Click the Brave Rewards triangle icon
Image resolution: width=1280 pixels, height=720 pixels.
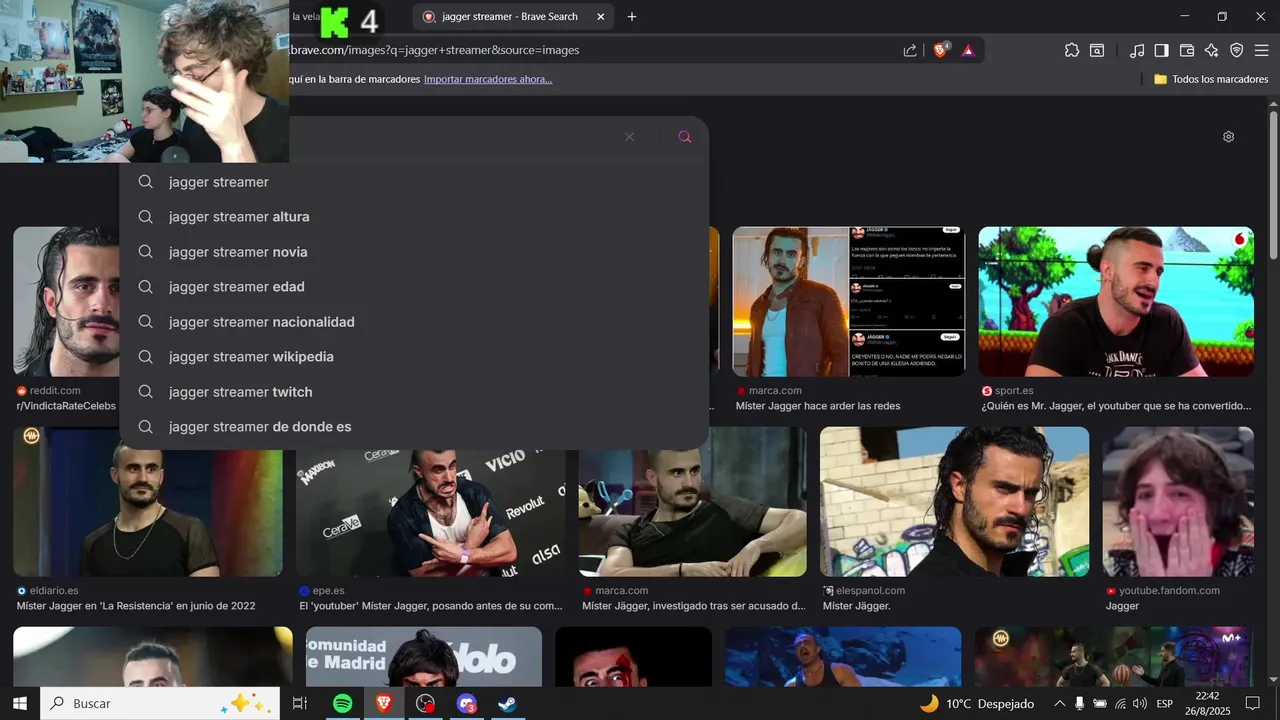pos(968,50)
